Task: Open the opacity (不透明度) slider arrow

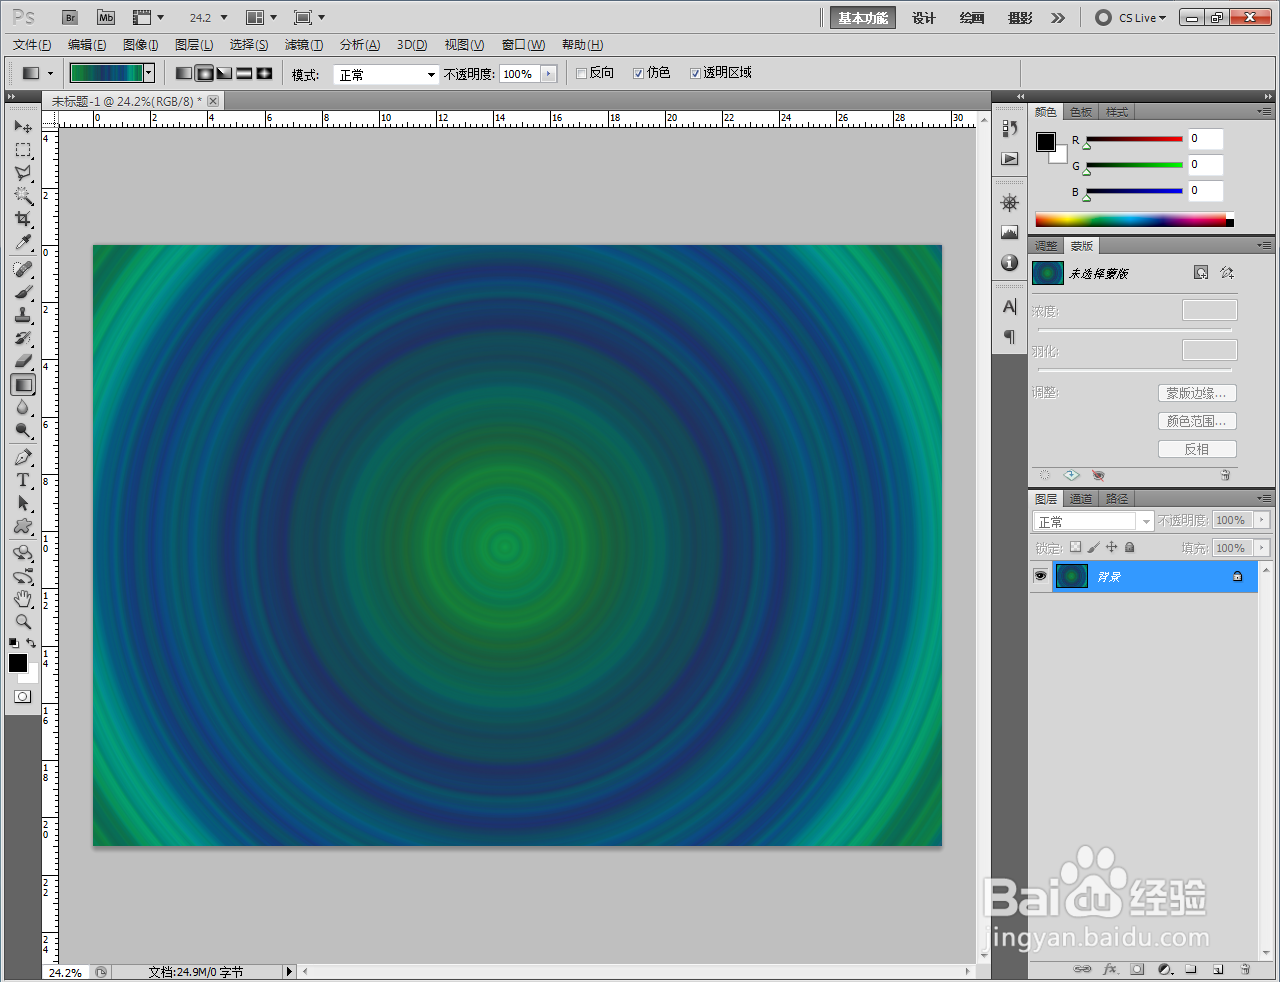Action: point(548,74)
